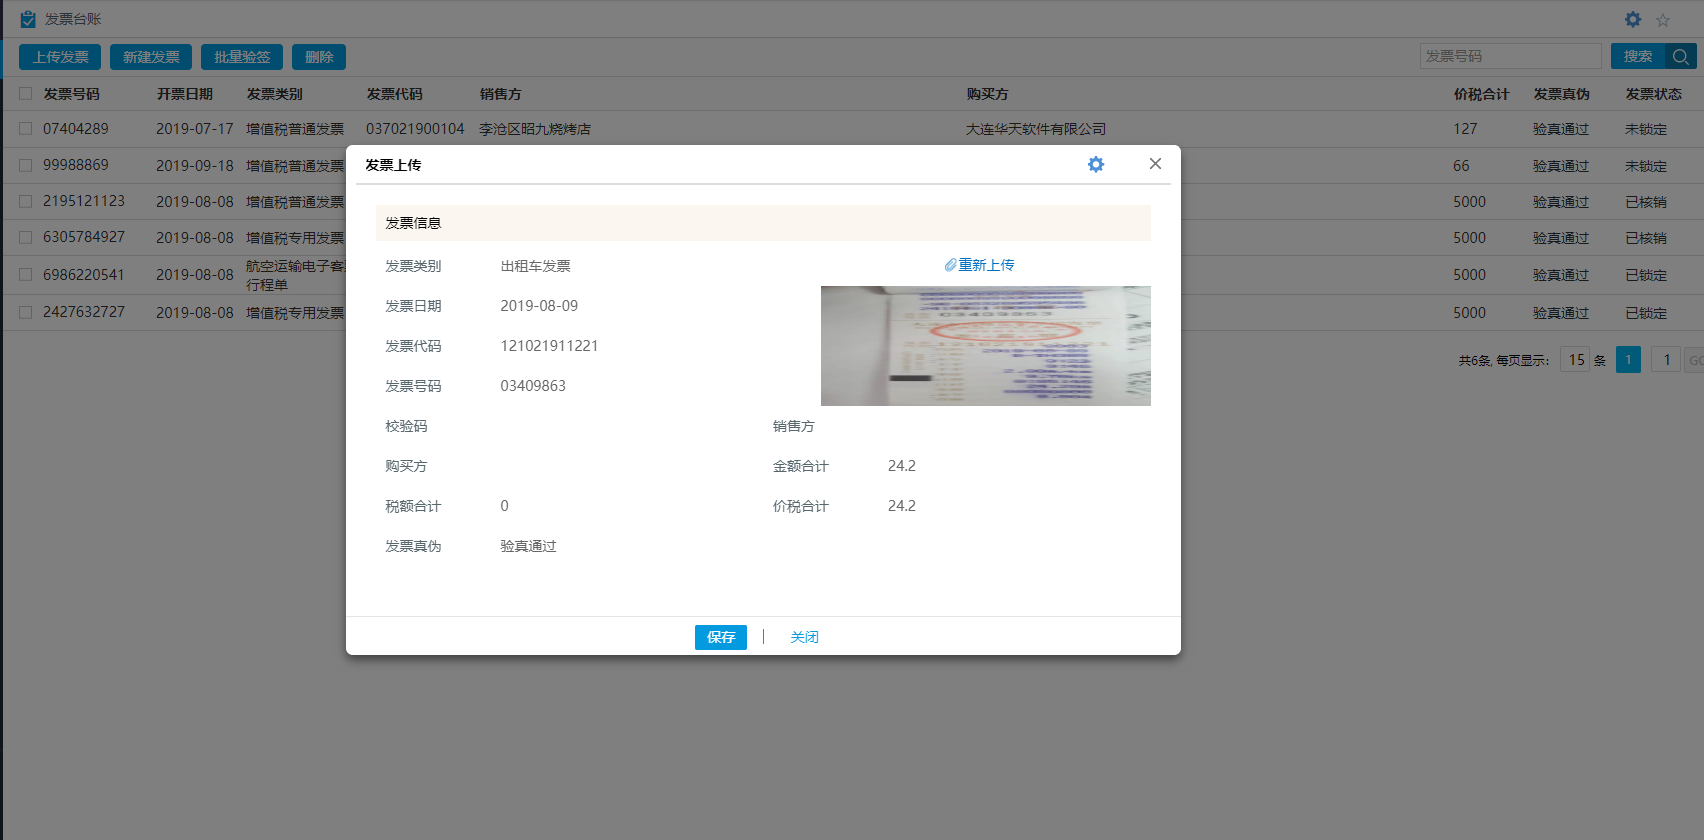The image size is (1704, 840).
Task: Tick the checkbox for invoice 99988869
Action: pos(26,165)
